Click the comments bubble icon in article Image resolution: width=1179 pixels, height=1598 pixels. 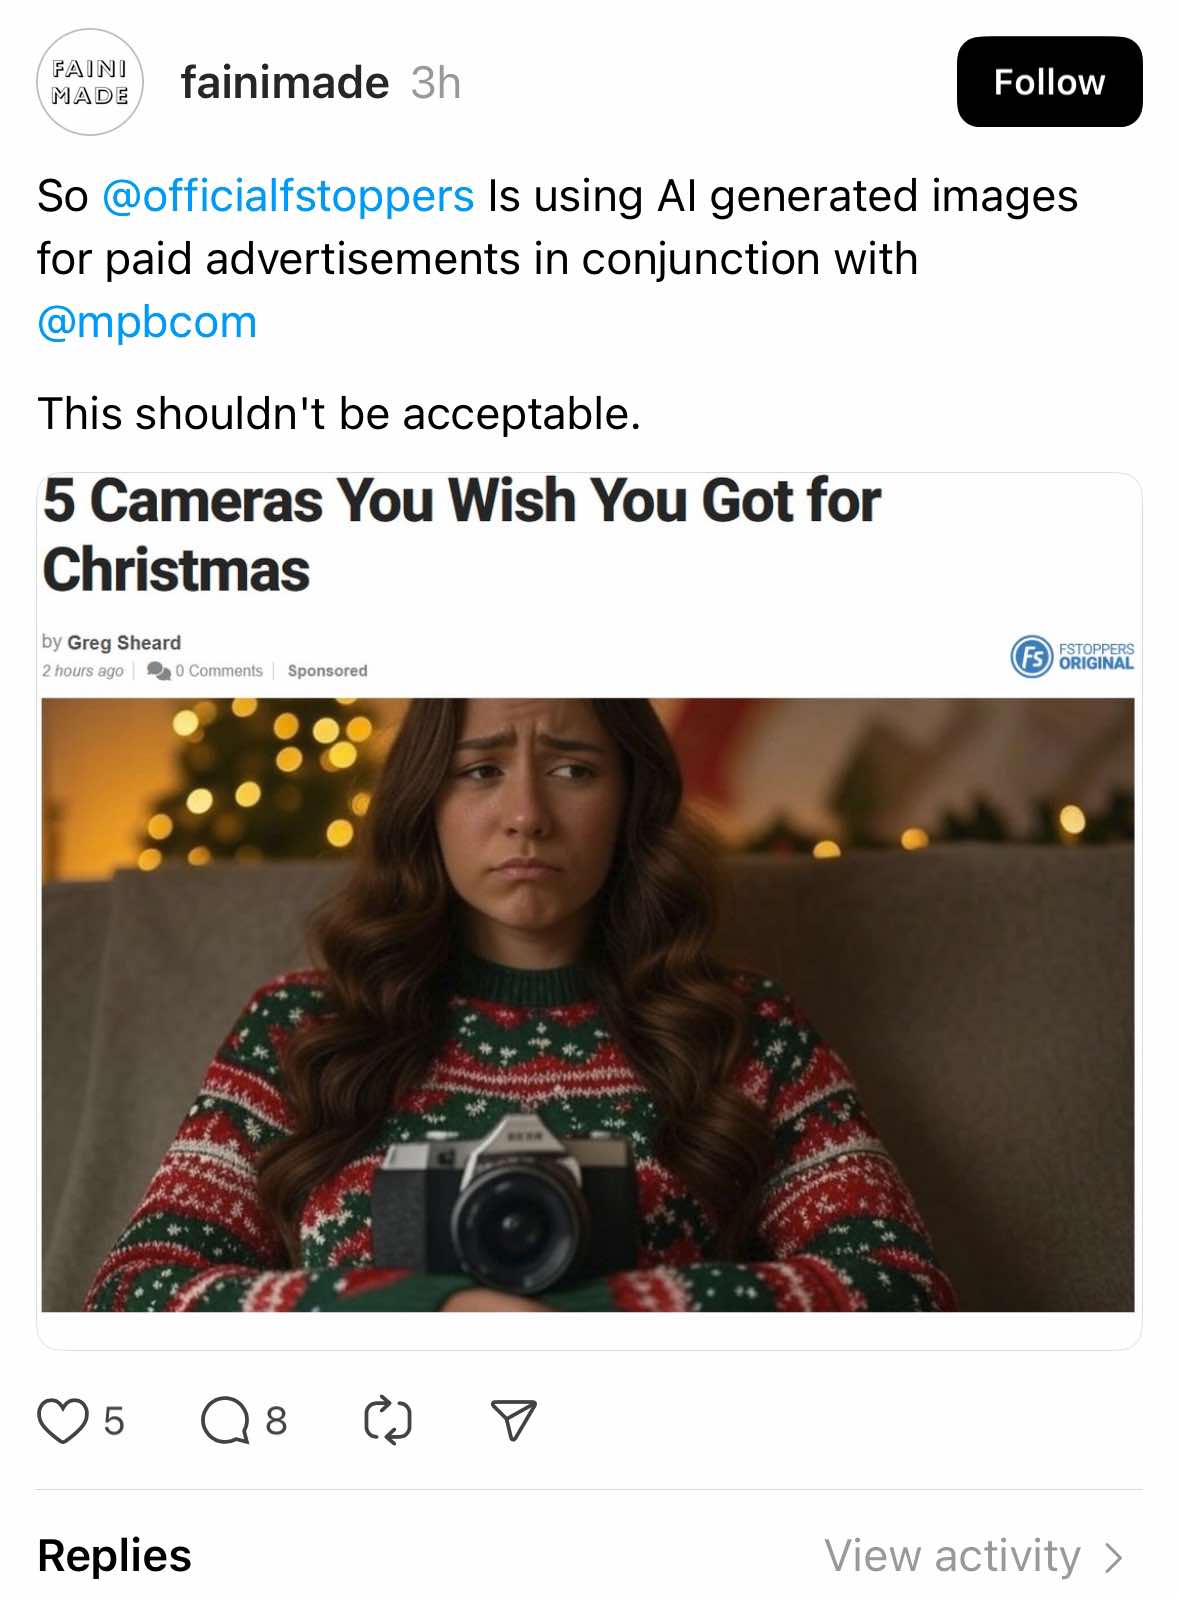pyautogui.click(x=158, y=670)
